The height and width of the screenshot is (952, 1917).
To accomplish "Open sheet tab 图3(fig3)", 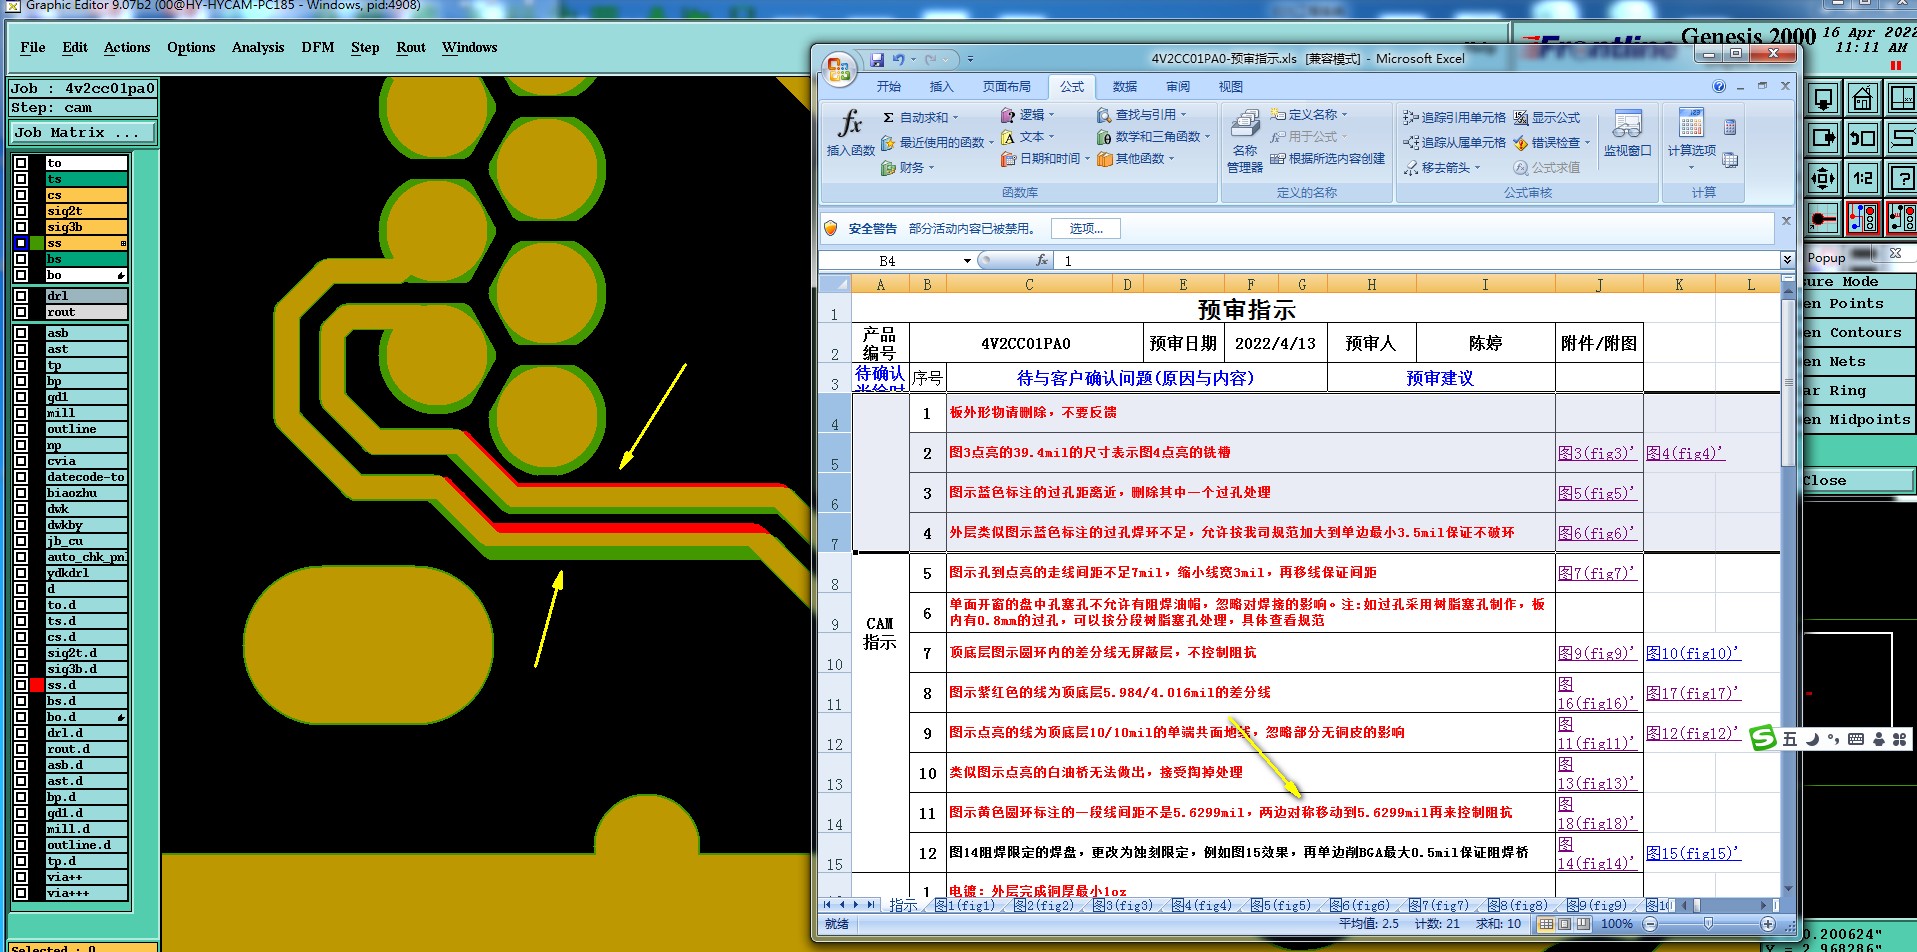I will pos(1124,905).
